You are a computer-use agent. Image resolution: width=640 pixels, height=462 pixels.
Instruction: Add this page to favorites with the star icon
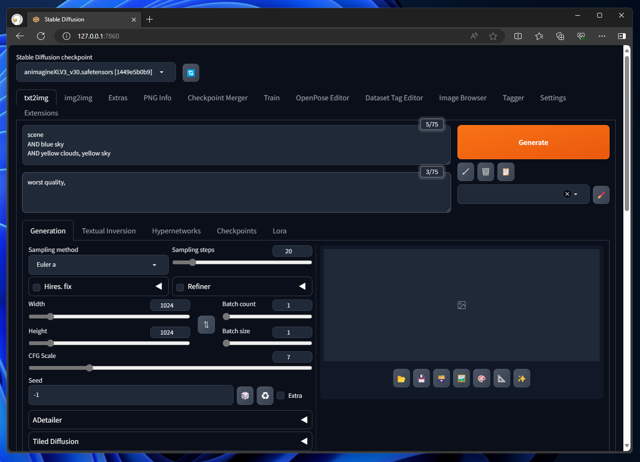pyautogui.click(x=493, y=36)
